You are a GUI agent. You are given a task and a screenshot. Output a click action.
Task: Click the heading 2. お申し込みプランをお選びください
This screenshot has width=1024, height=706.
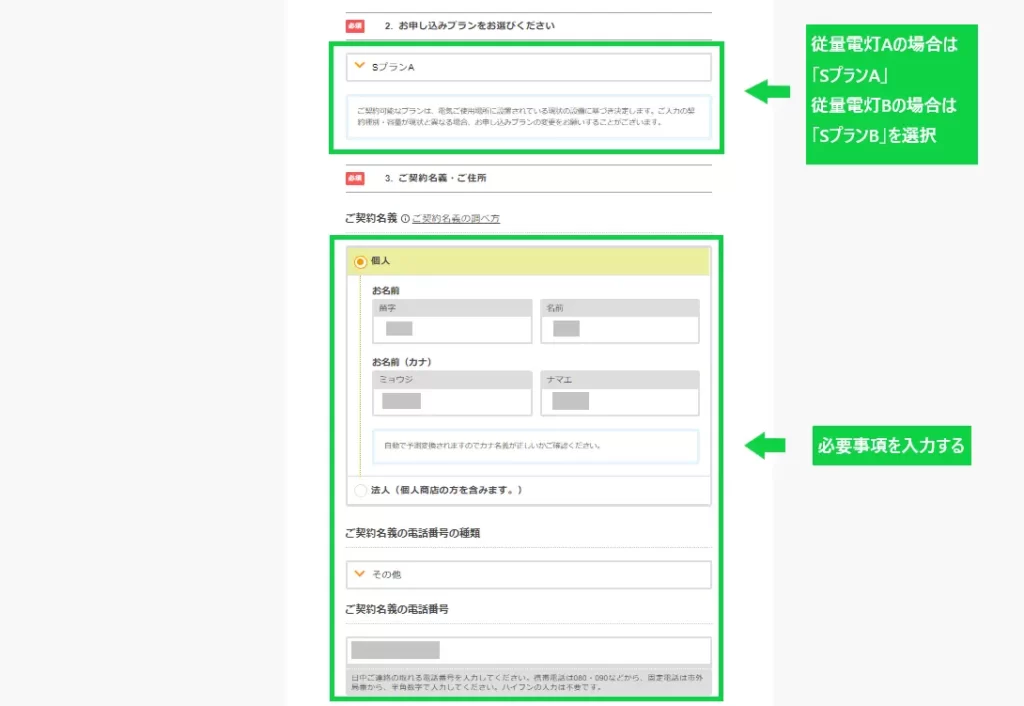(470, 26)
